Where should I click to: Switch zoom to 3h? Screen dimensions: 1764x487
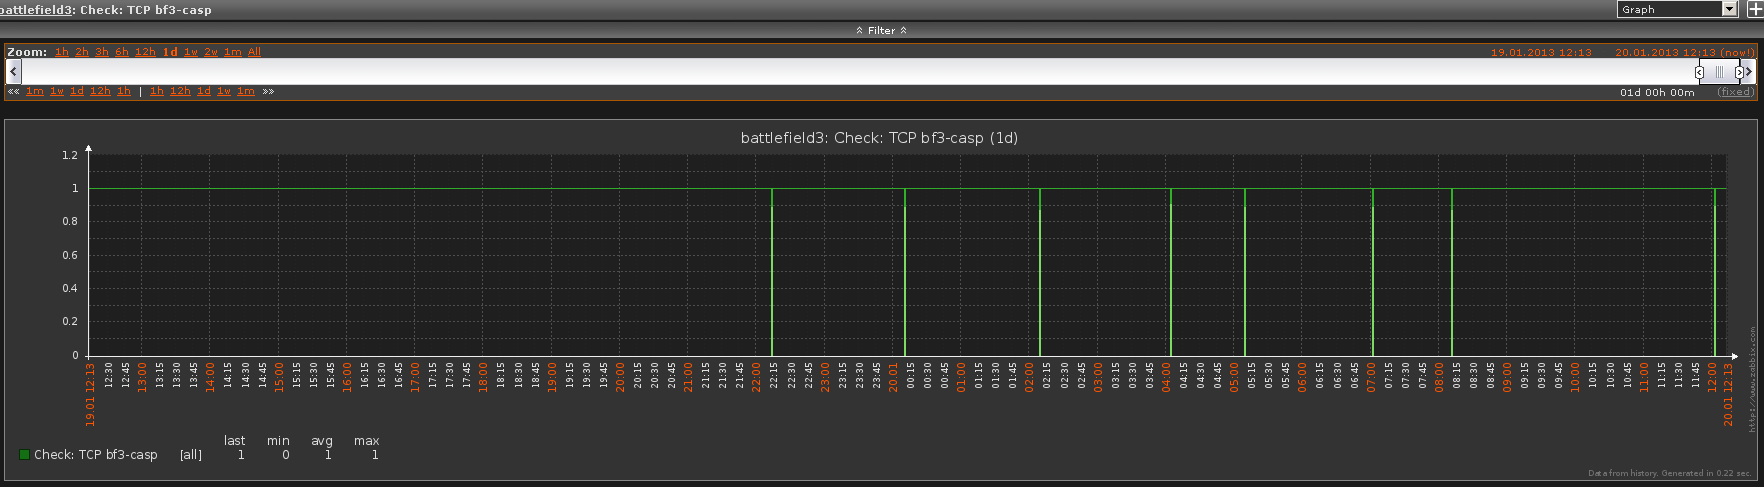click(102, 52)
